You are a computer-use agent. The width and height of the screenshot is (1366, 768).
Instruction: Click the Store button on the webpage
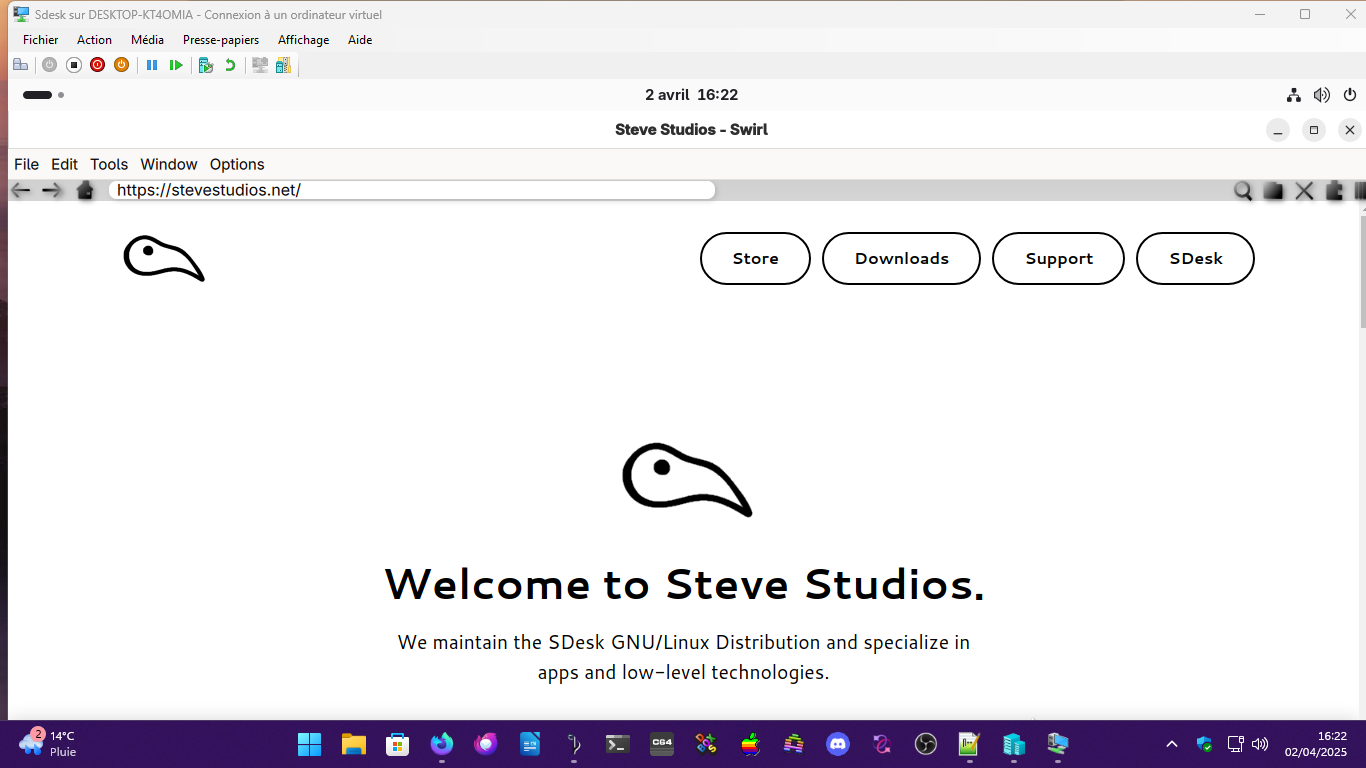(x=755, y=258)
